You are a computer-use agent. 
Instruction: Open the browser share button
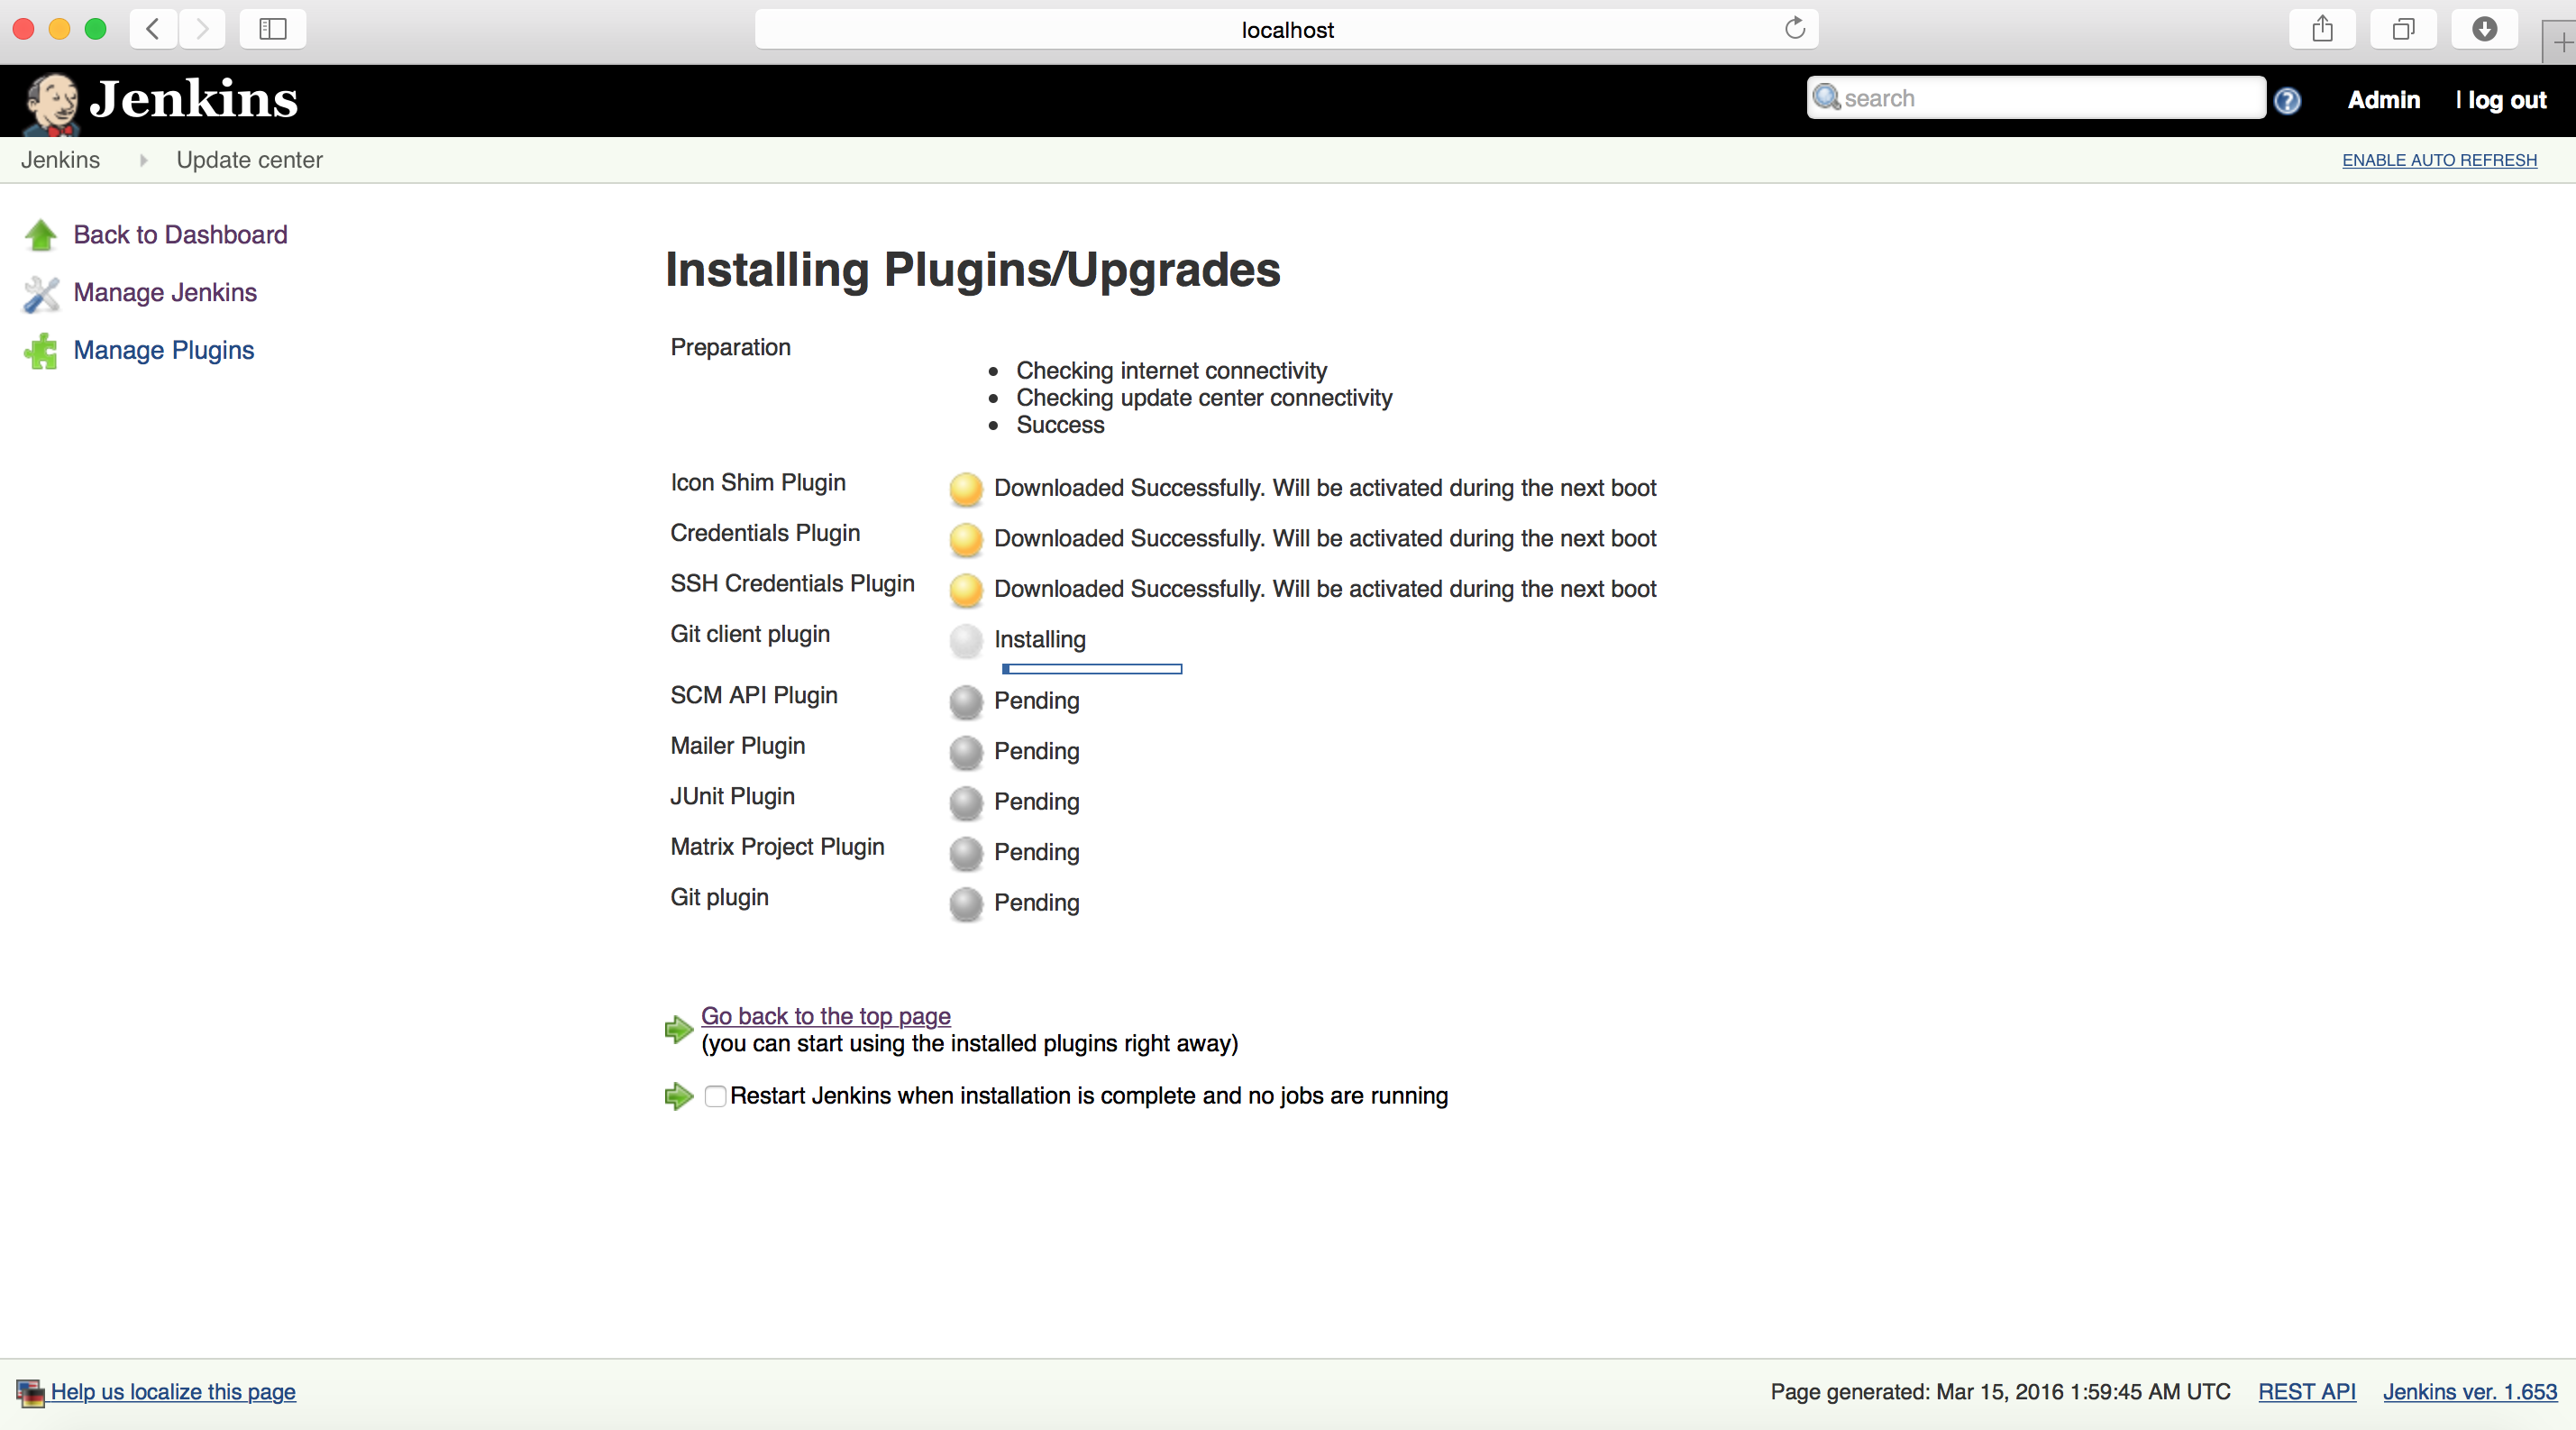point(2322,29)
